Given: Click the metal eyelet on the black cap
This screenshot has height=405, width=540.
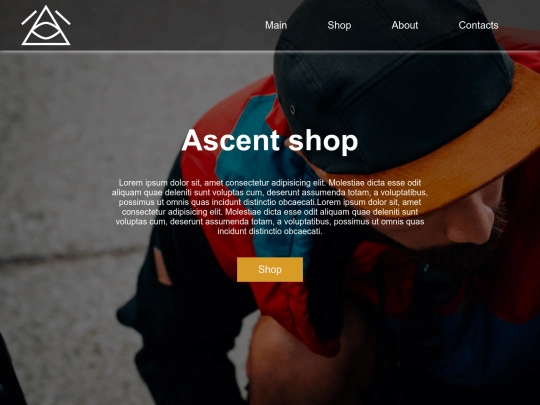Looking at the screenshot, I should (292, 110).
